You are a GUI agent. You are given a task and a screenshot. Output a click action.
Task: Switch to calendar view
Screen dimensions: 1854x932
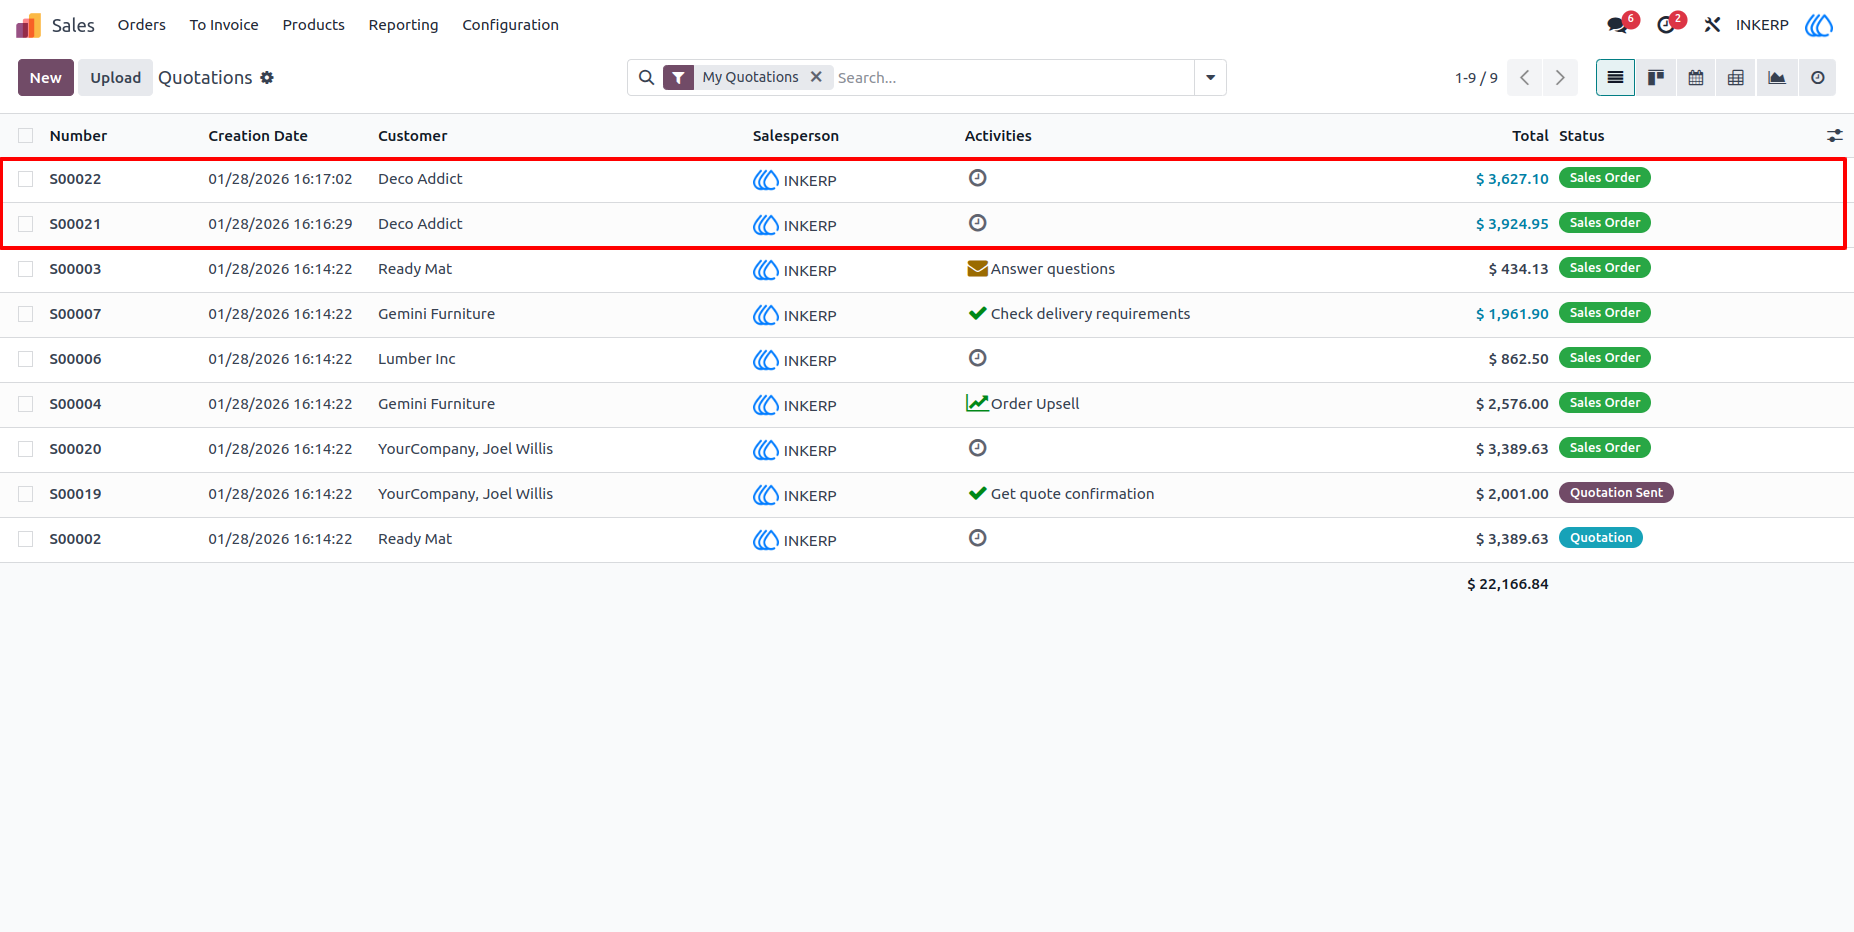click(1696, 78)
